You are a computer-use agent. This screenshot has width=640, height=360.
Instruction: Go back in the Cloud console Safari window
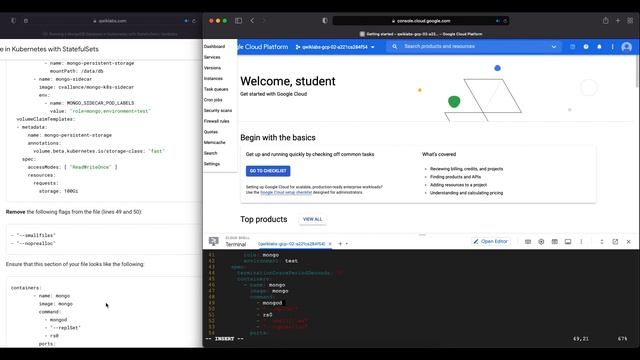252,20
